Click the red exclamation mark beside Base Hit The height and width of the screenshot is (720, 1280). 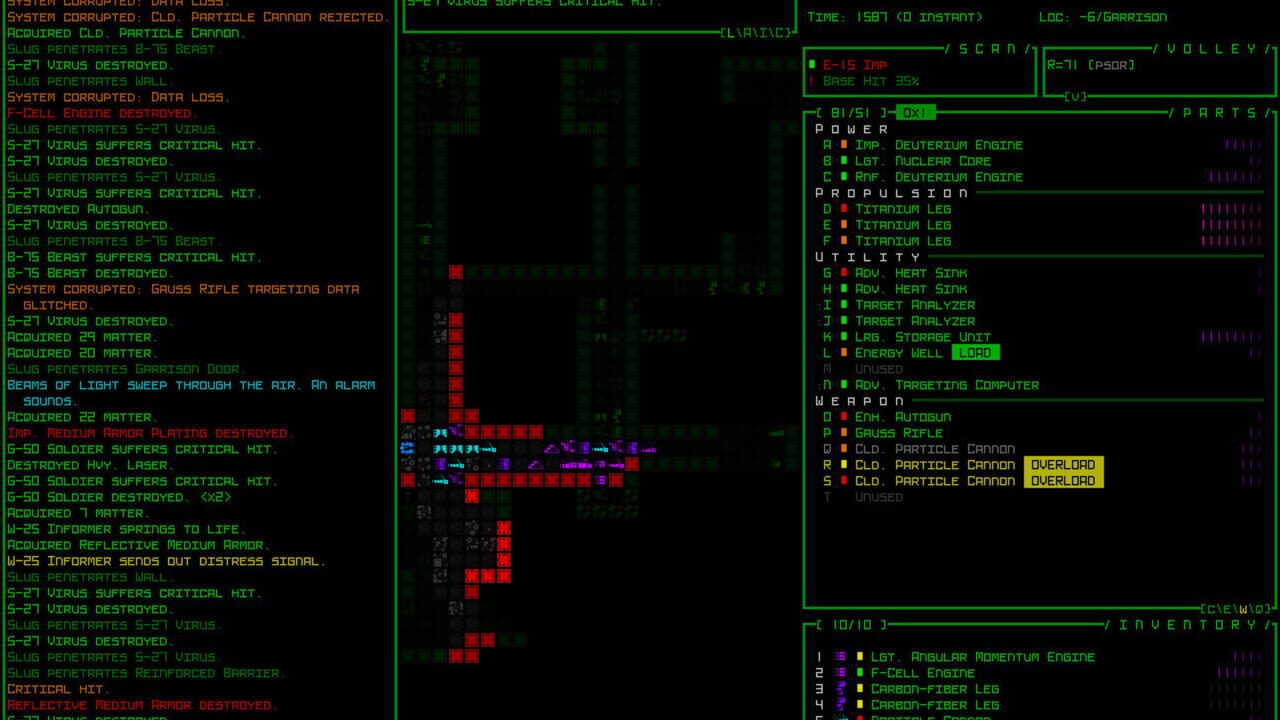(x=812, y=81)
